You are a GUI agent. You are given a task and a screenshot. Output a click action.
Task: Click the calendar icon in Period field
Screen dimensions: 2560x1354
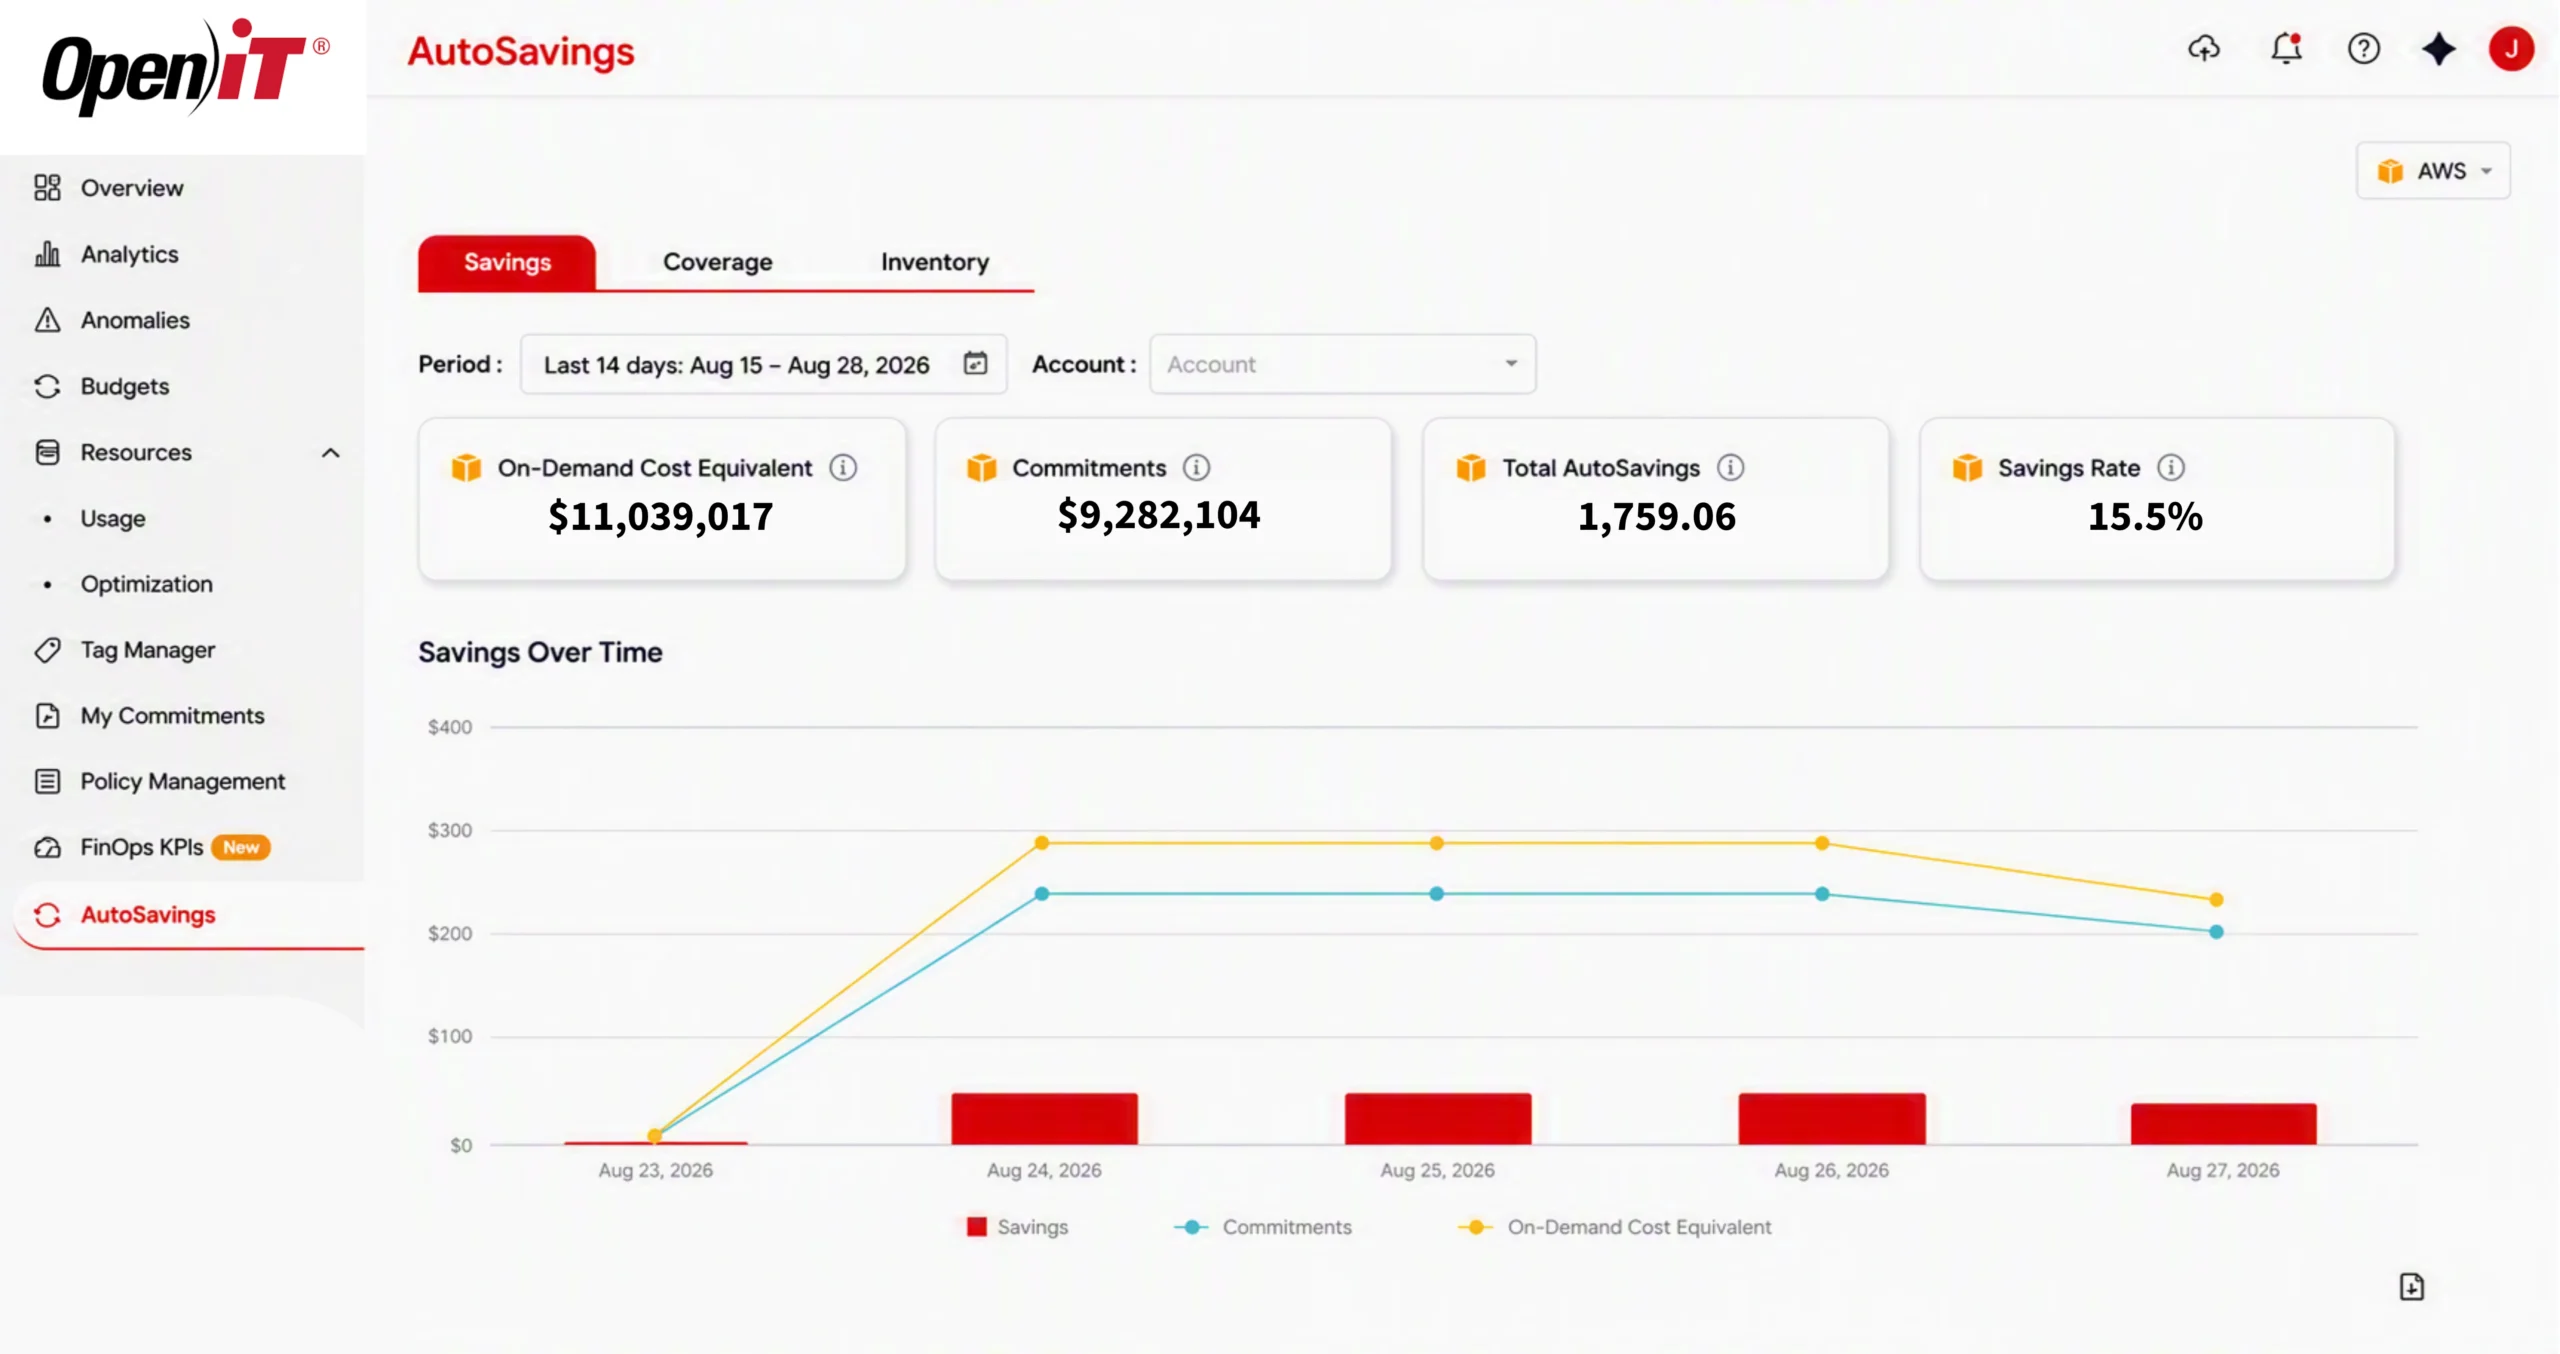pos(975,363)
